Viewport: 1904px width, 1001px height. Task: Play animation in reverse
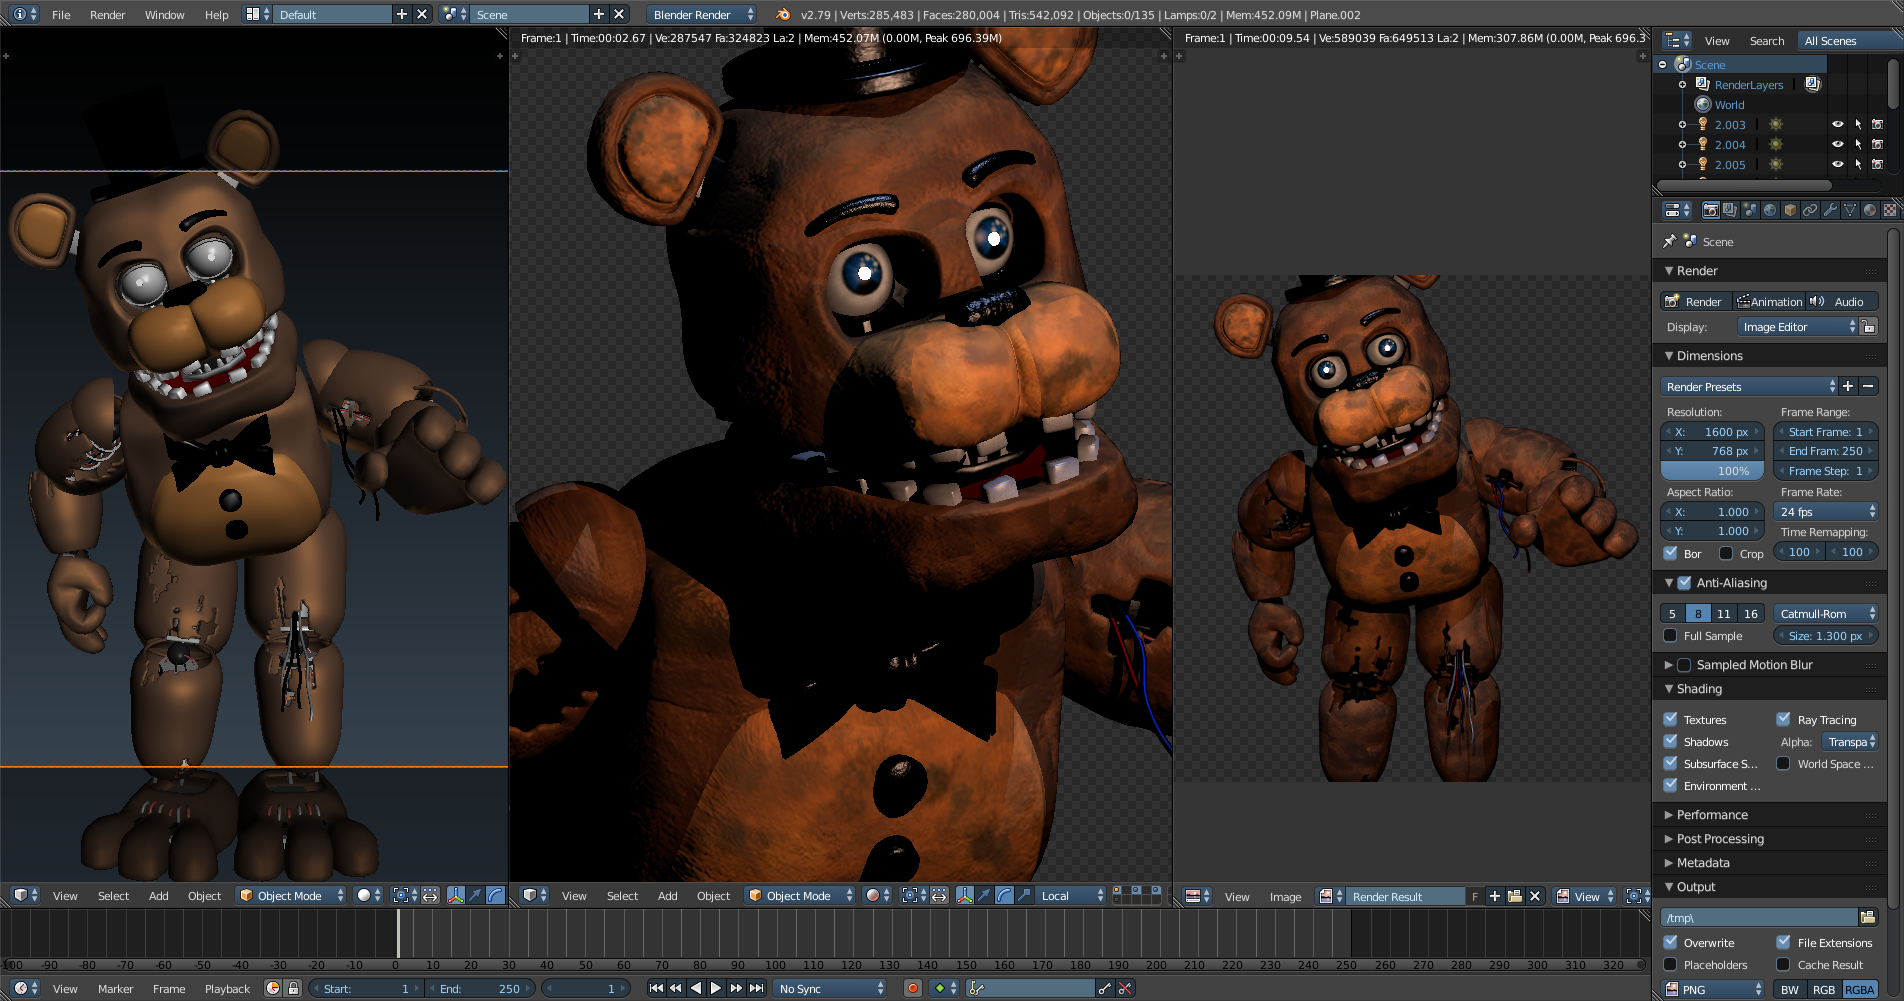pos(696,988)
